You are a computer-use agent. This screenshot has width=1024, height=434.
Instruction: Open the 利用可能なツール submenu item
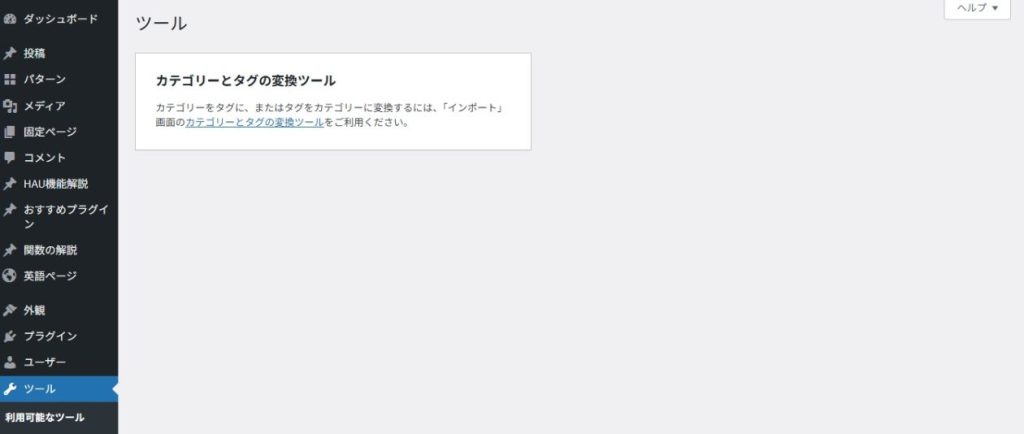45,418
